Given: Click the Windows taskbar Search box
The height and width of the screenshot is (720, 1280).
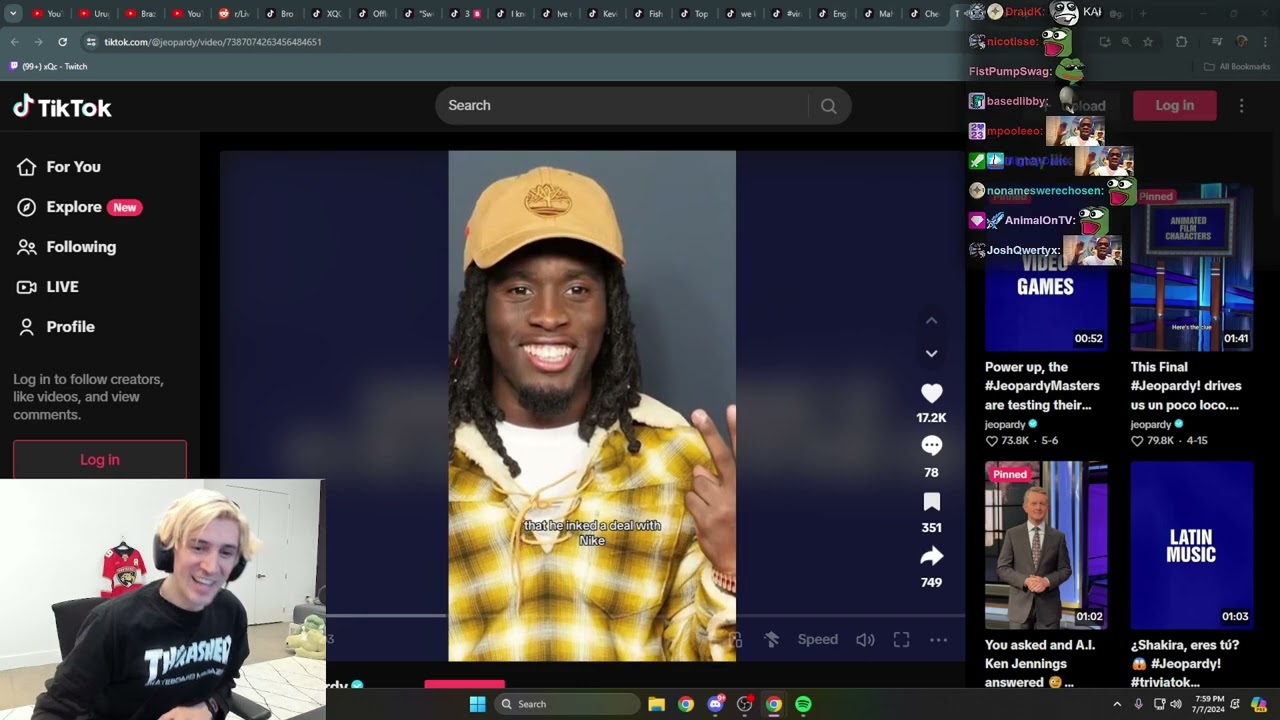Looking at the screenshot, I should [x=568, y=704].
